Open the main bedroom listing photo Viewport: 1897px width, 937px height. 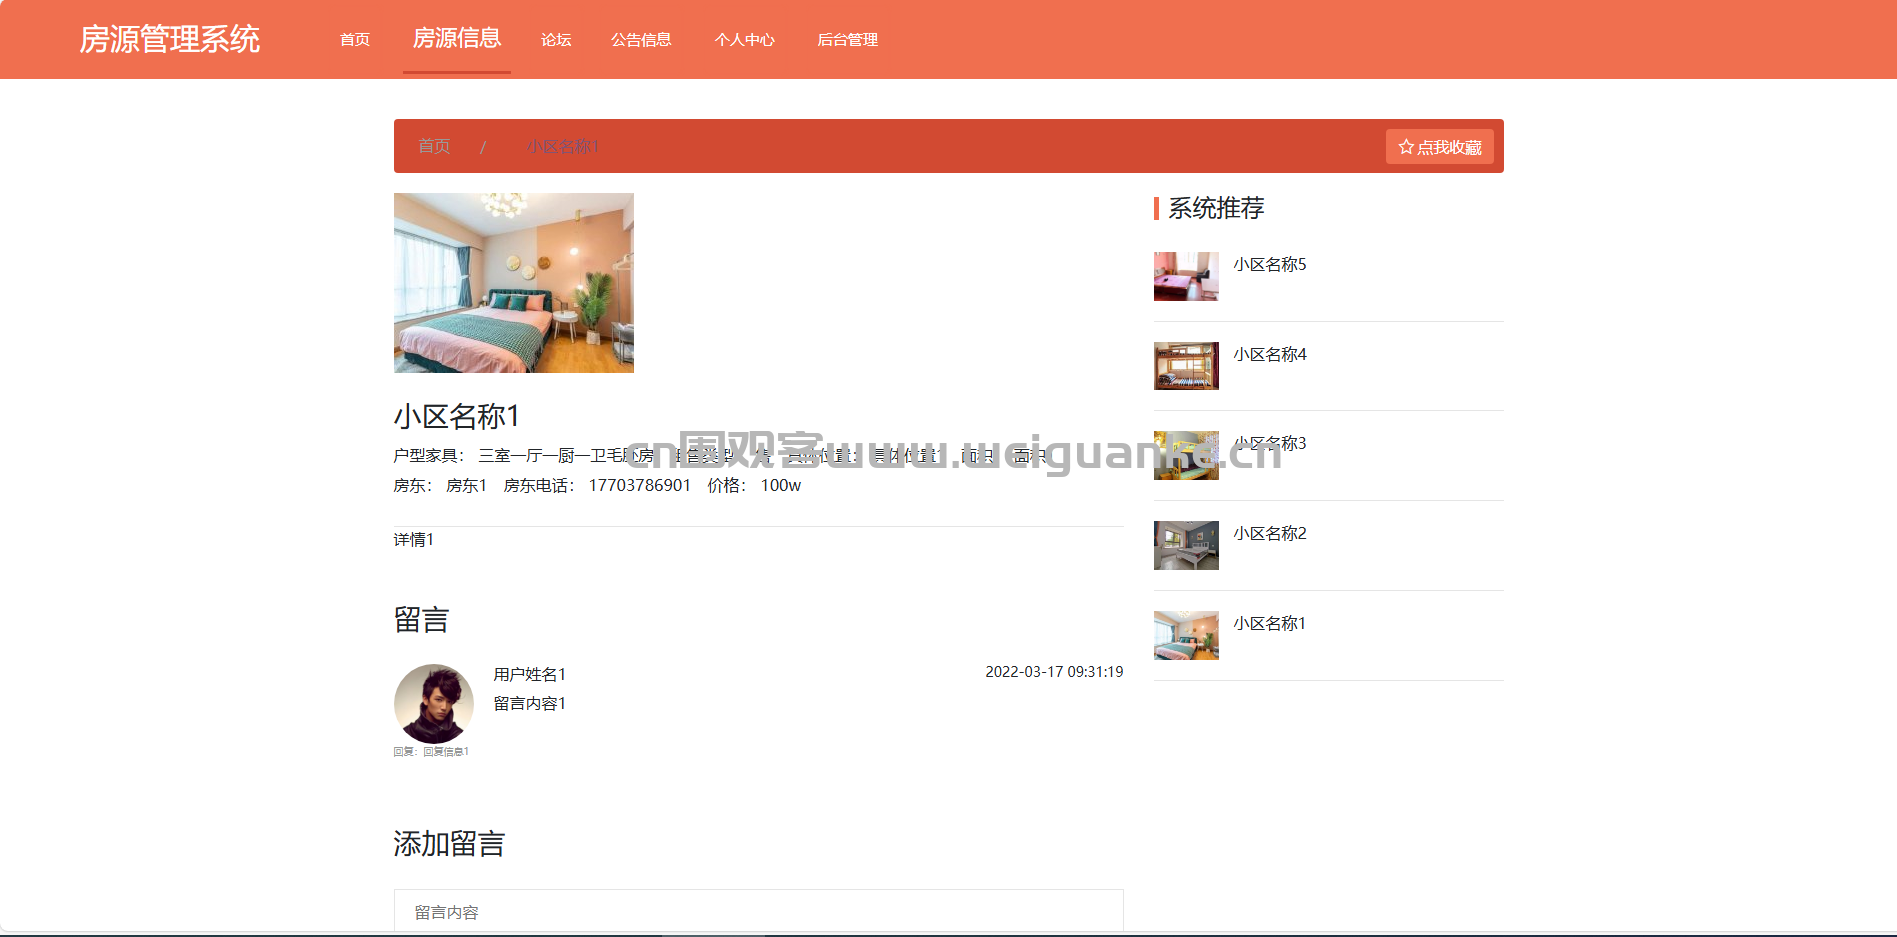point(514,283)
